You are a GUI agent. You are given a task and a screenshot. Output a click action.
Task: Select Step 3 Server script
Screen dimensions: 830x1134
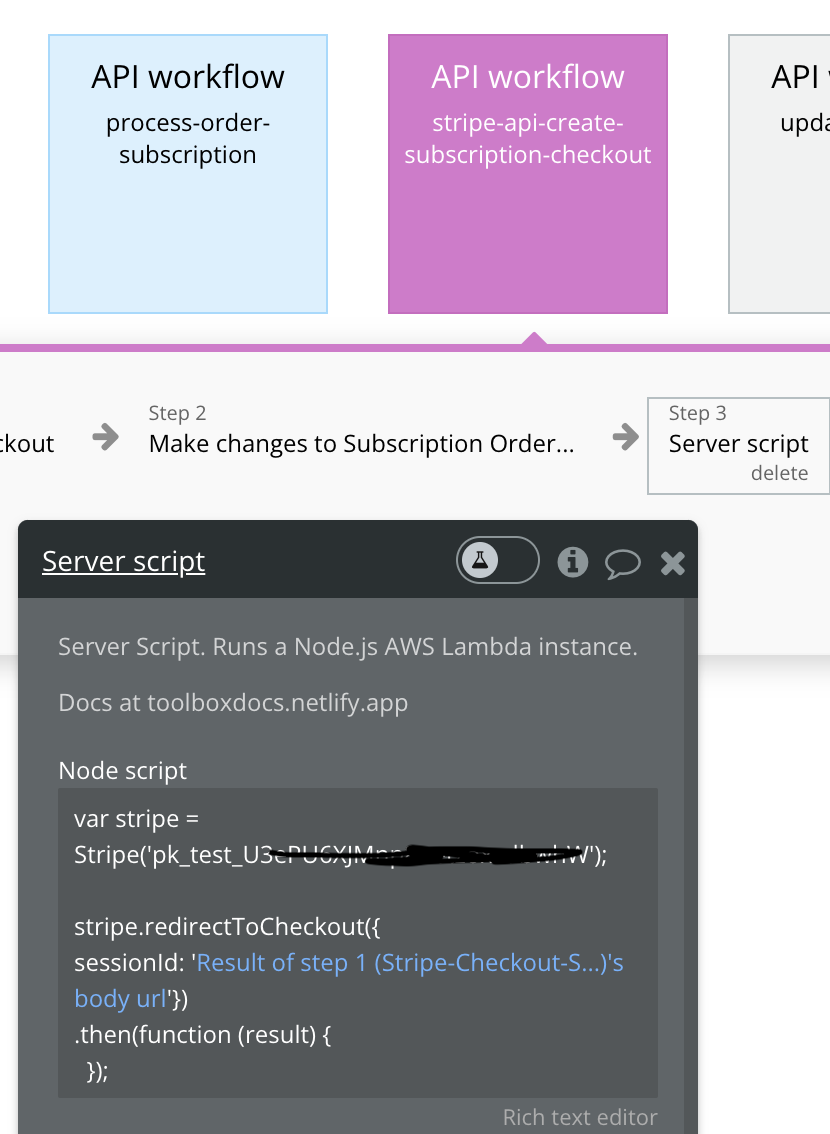click(x=738, y=443)
